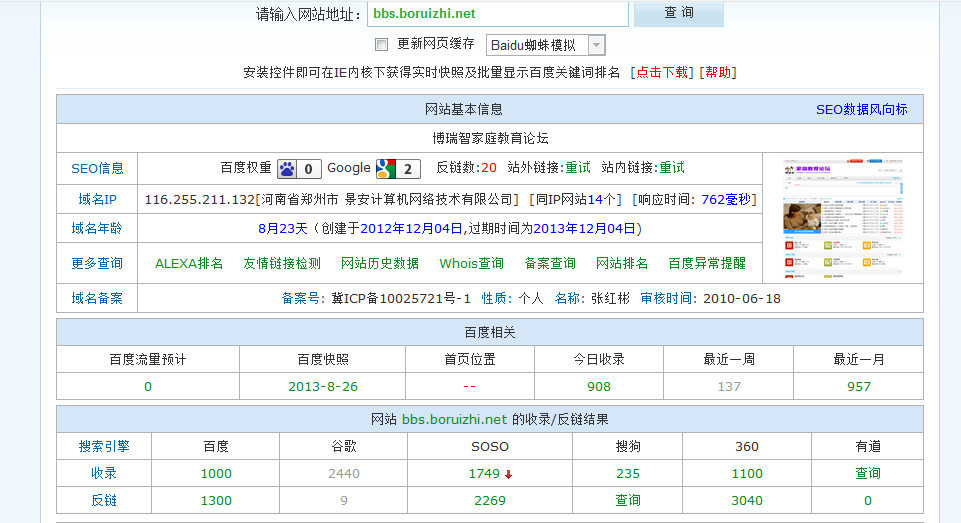Viewport: 961px width, 523px height.
Task: Retry 站内链接 via 重试
Action: [x=672, y=168]
